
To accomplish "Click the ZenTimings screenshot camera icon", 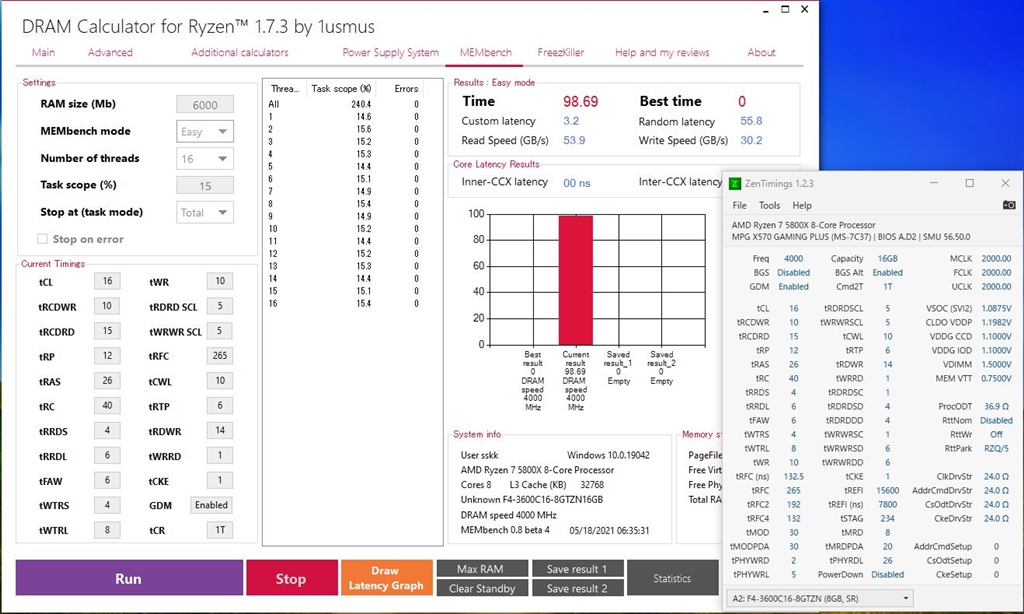I will 1009,205.
